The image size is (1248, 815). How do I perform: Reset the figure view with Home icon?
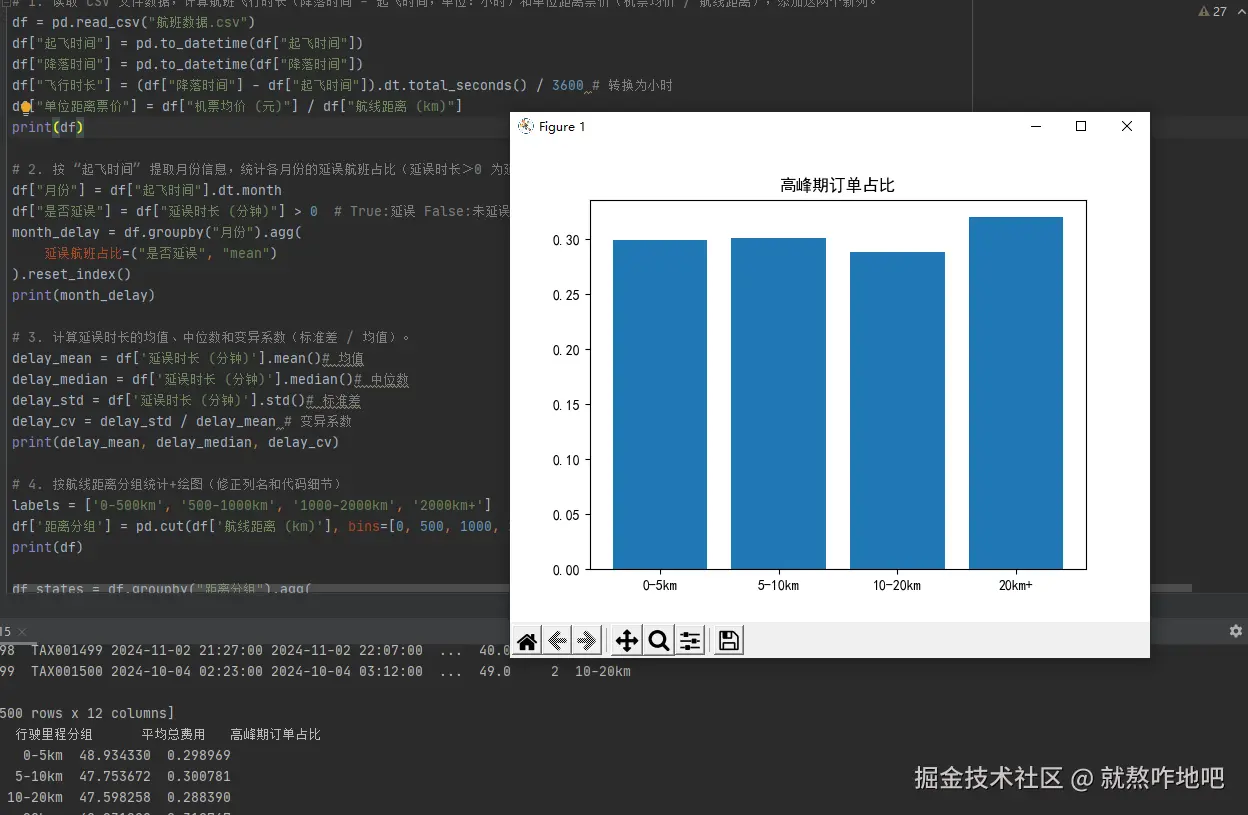point(527,641)
